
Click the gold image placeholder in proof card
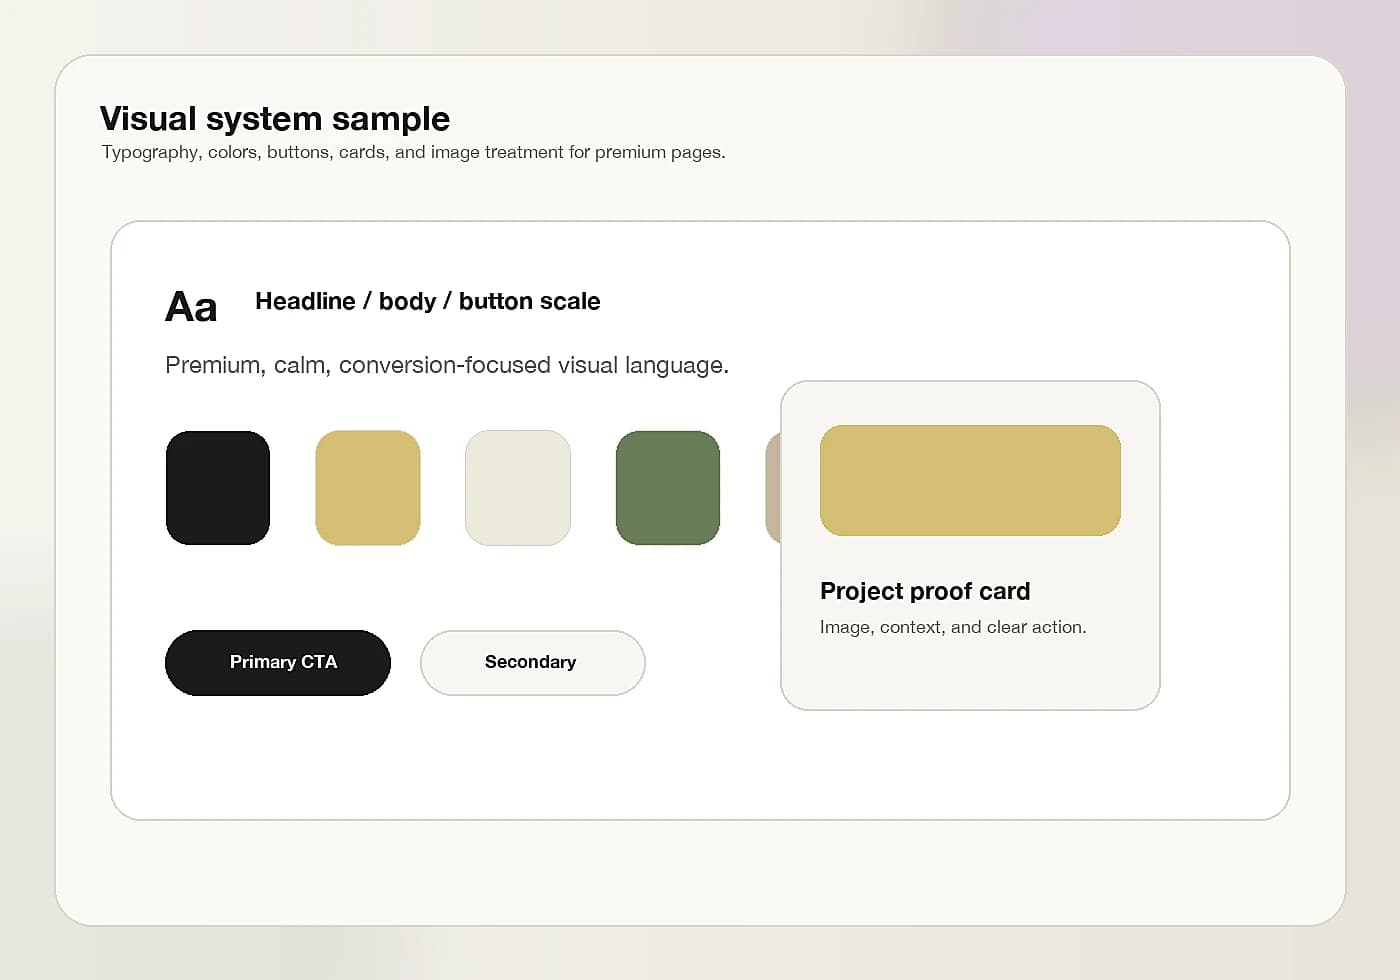970,480
